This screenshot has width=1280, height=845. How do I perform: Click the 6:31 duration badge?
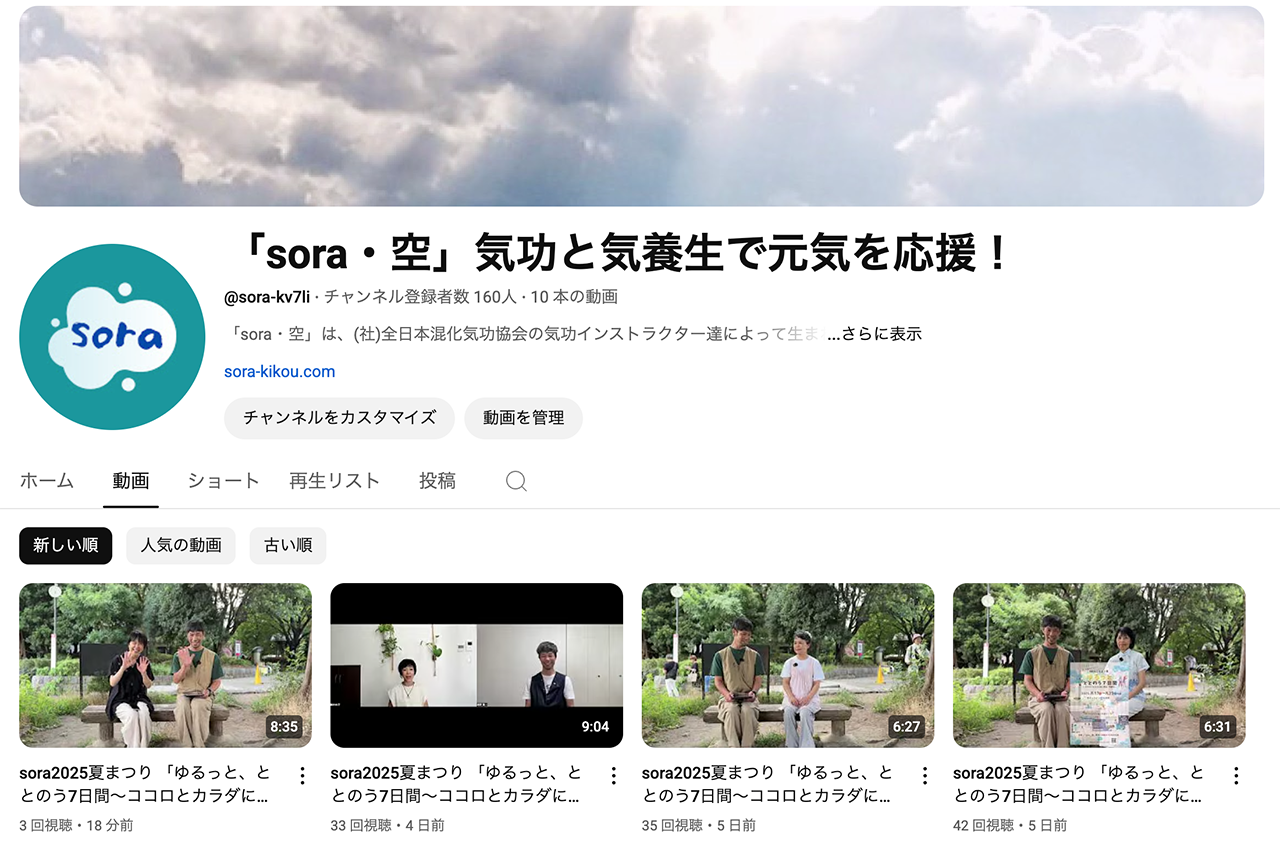(x=1218, y=727)
